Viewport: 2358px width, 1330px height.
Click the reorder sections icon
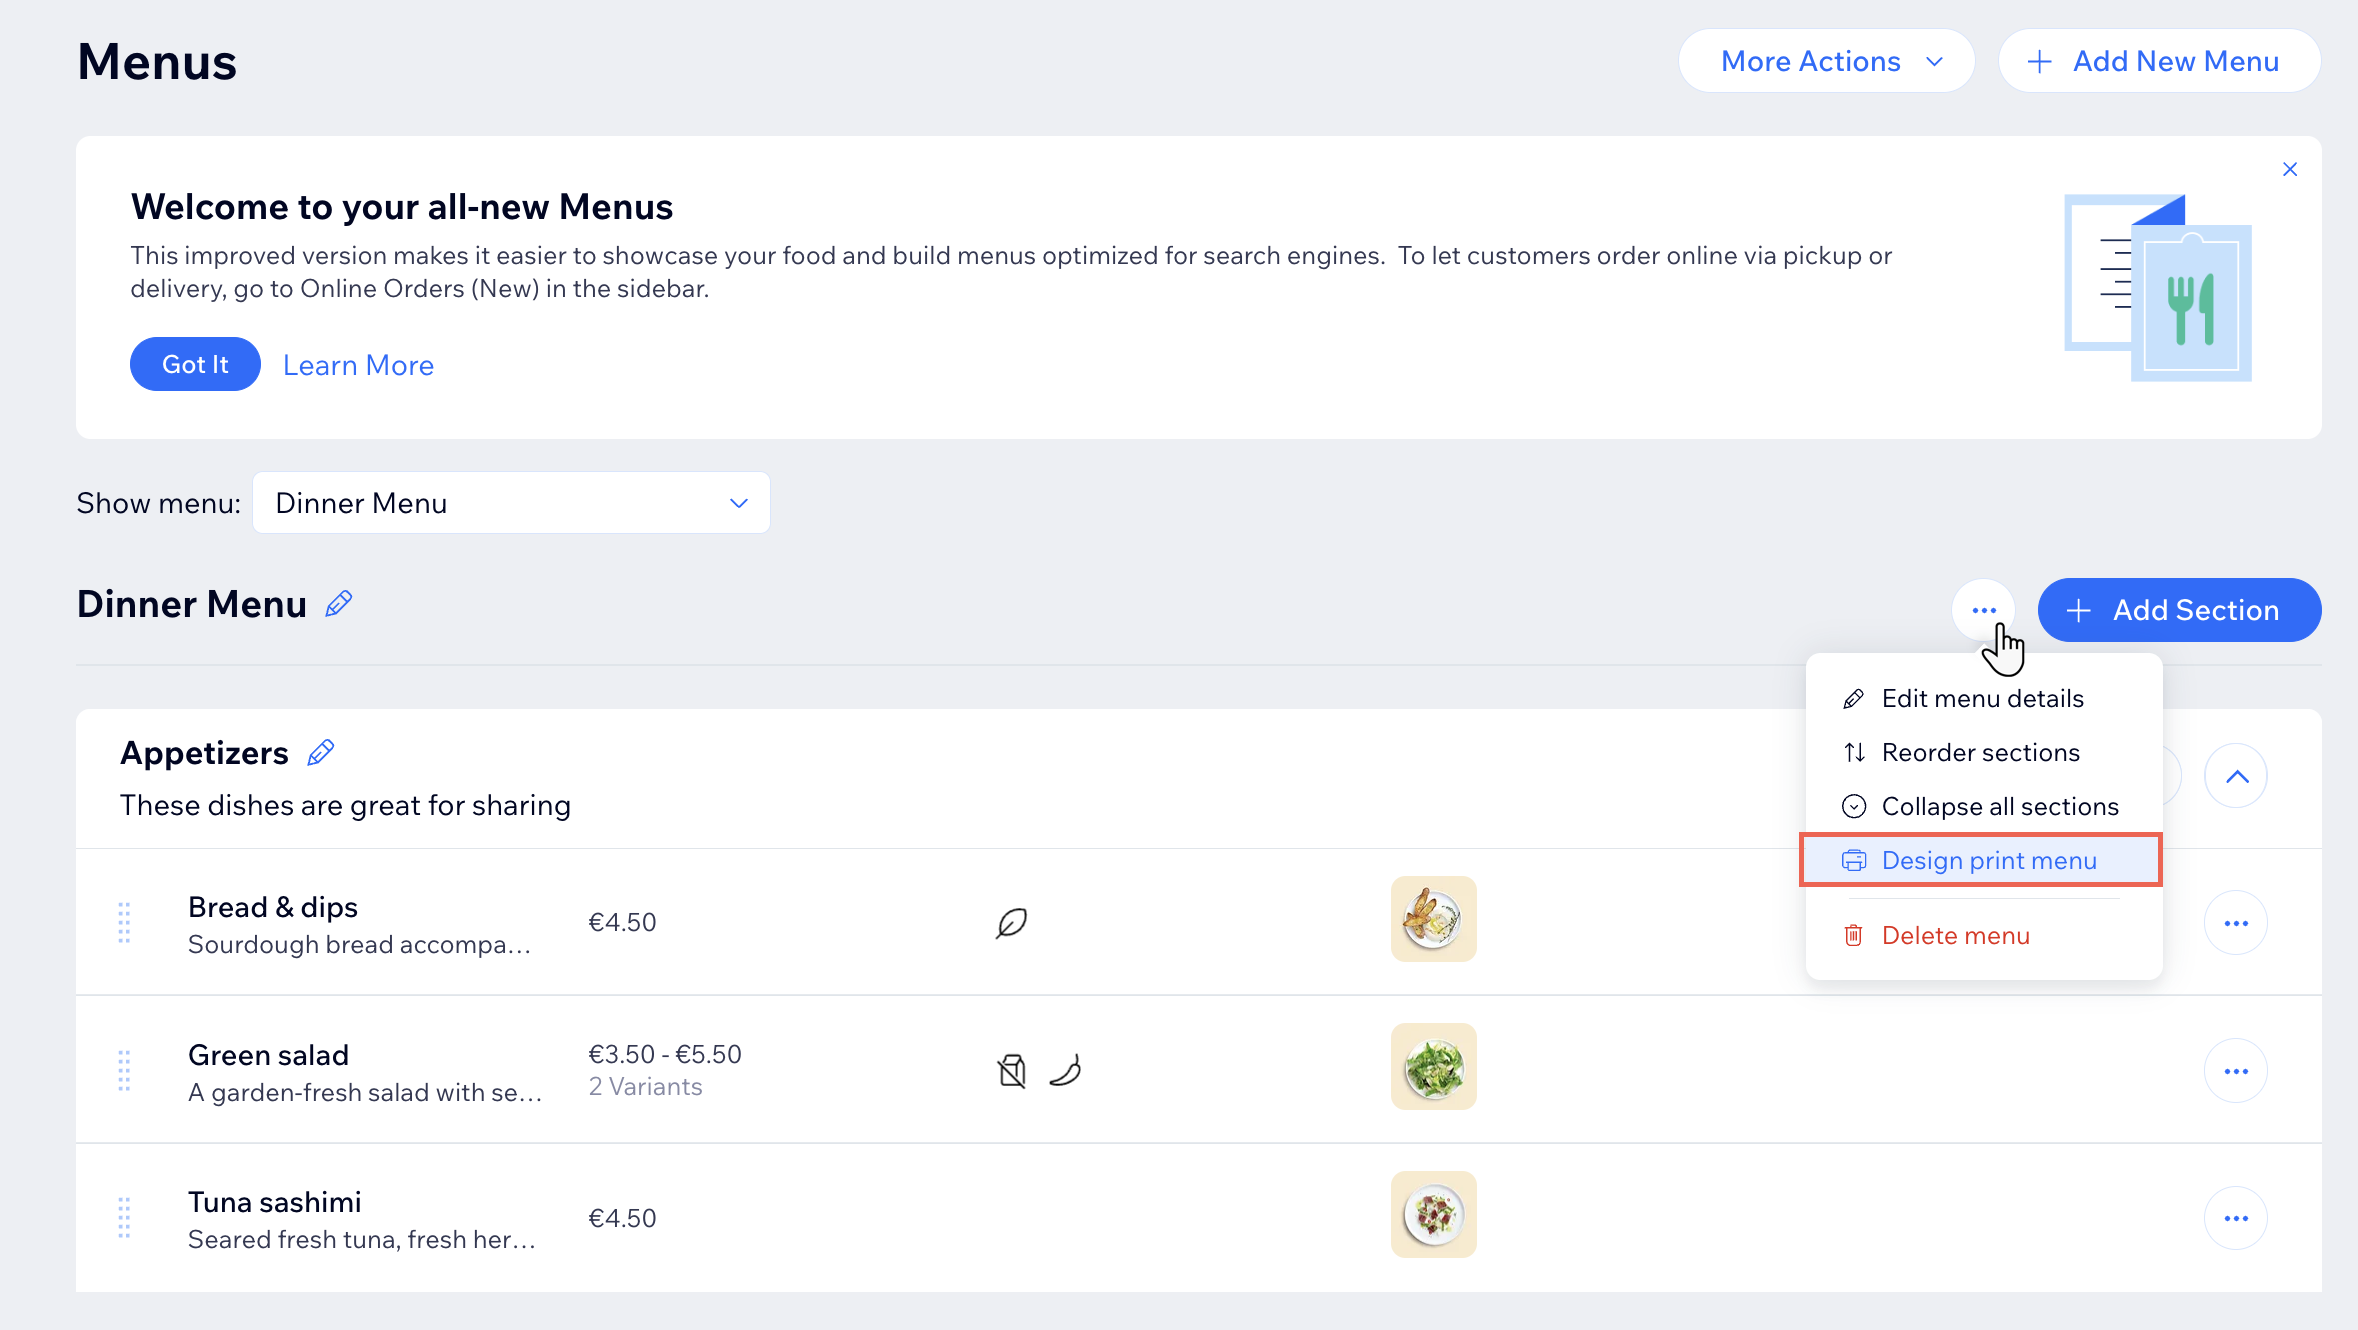pos(1854,752)
